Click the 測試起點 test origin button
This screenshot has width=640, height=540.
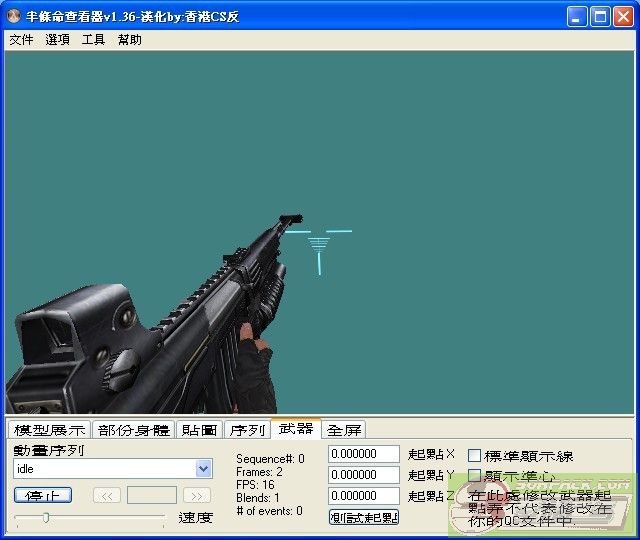(x=363, y=517)
